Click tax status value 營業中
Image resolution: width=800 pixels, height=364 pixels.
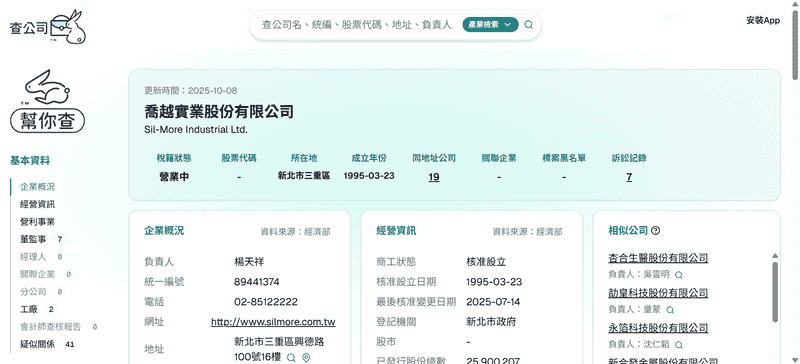174,177
